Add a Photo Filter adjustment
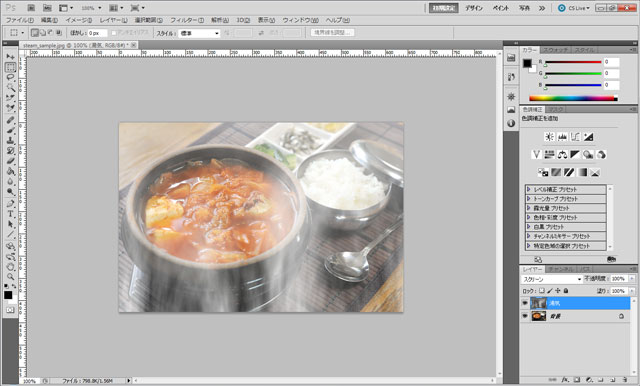Image resolution: width=640 pixels, height=386 pixels. pos(588,155)
